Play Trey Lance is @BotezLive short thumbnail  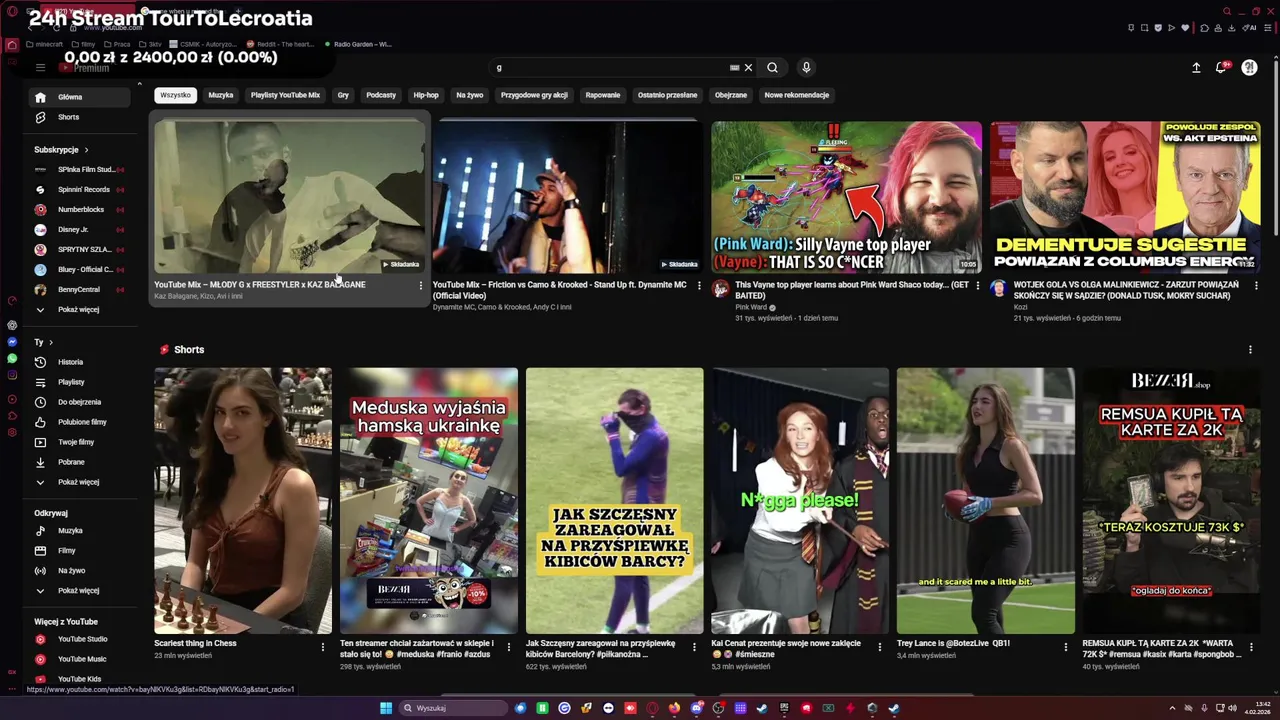(x=985, y=500)
